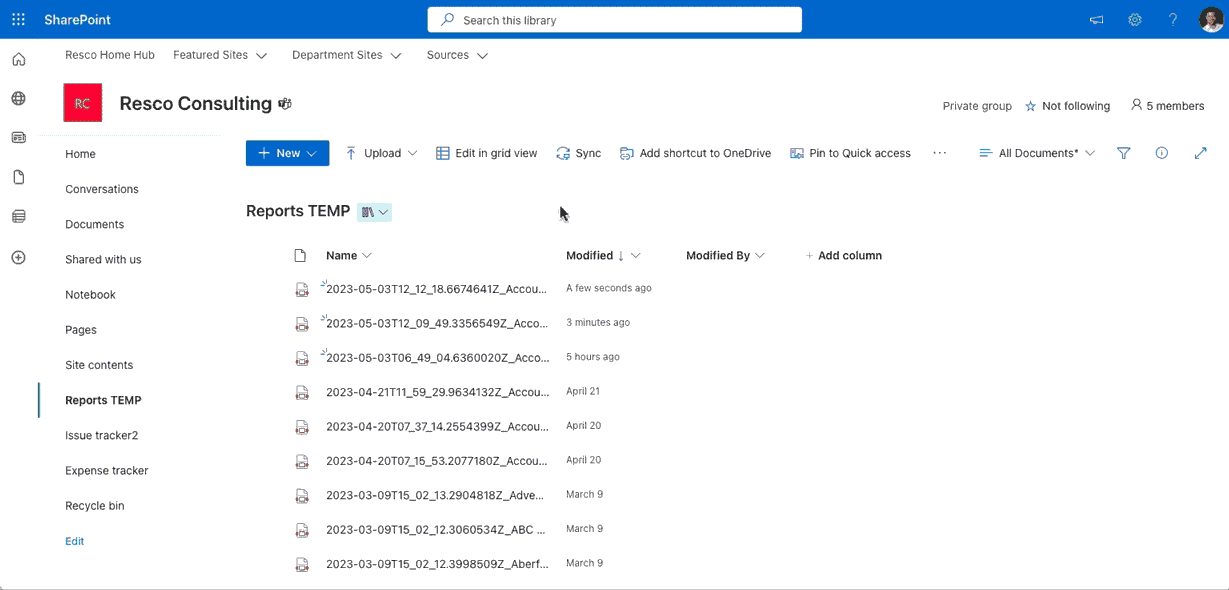Open Shared with us in navigation
The height and width of the screenshot is (590, 1229).
(103, 259)
